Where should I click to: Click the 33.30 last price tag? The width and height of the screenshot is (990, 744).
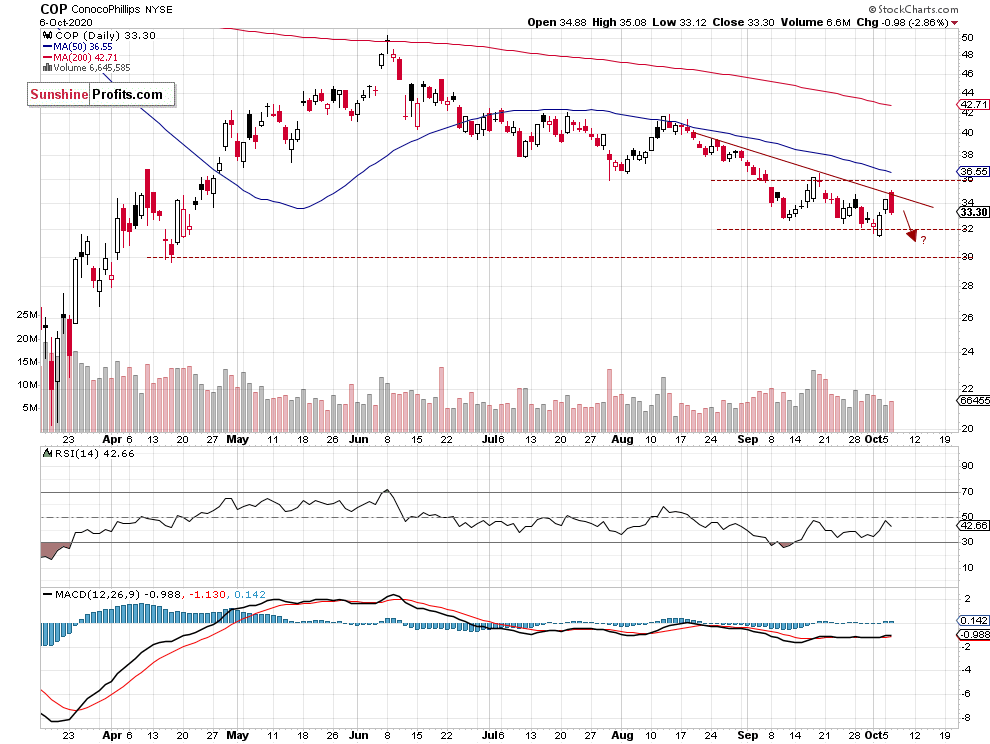click(974, 212)
